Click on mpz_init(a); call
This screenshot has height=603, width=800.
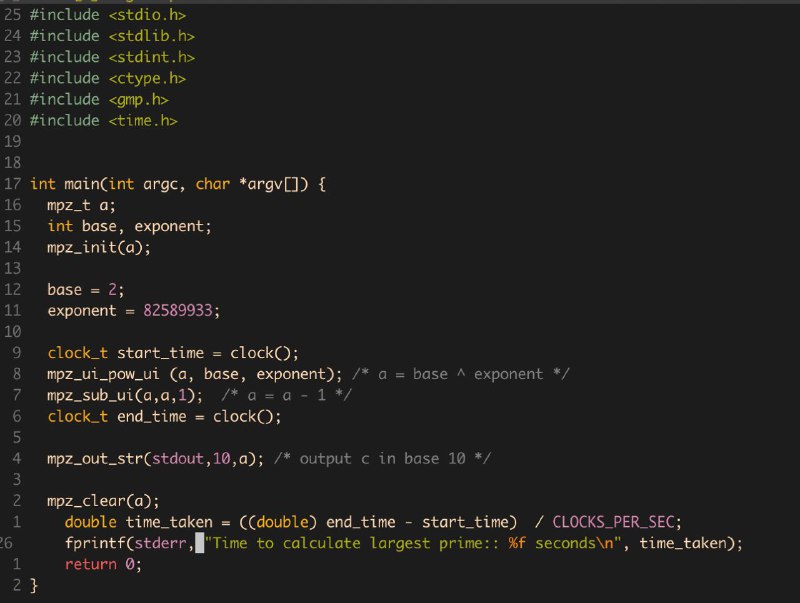(99, 247)
